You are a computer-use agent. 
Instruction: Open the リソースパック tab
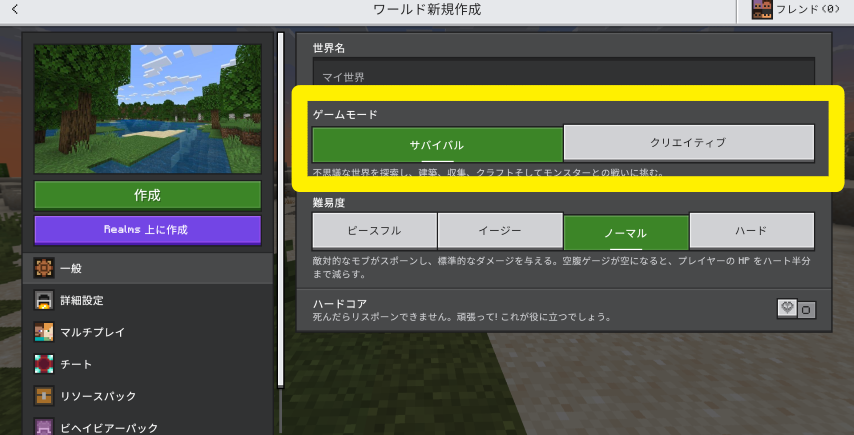point(148,396)
